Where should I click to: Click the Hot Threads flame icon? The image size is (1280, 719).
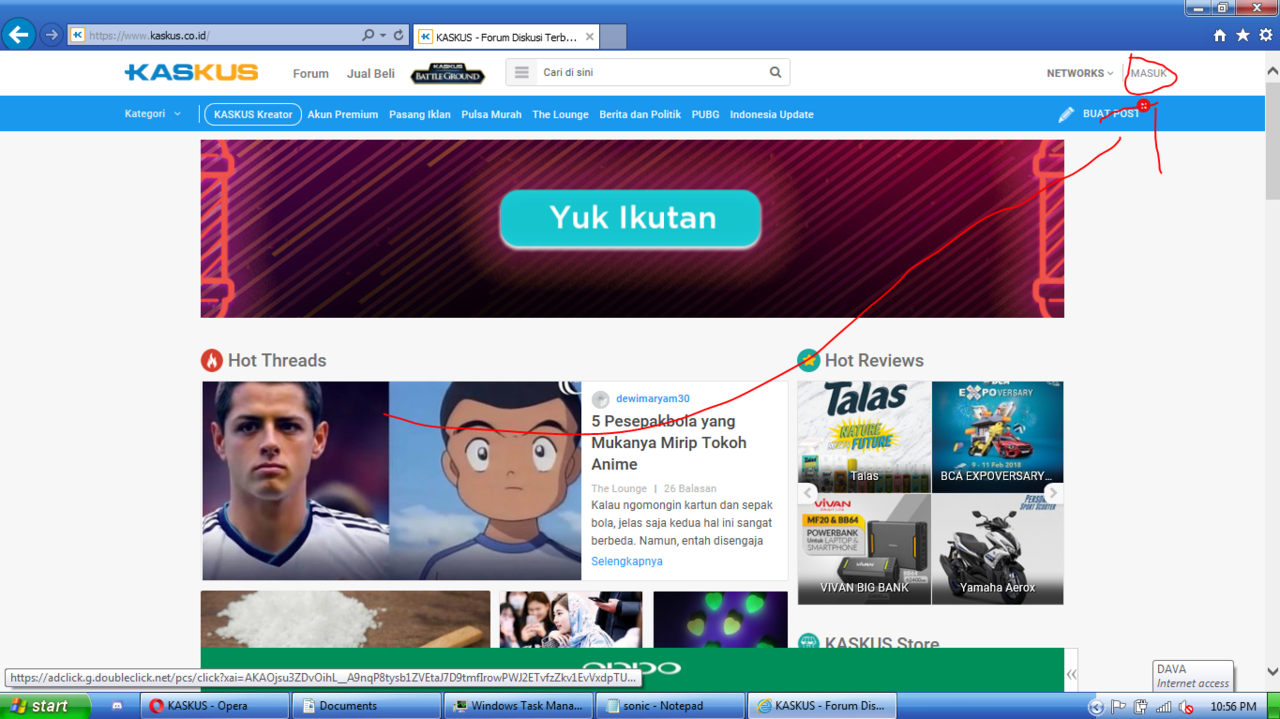(211, 360)
